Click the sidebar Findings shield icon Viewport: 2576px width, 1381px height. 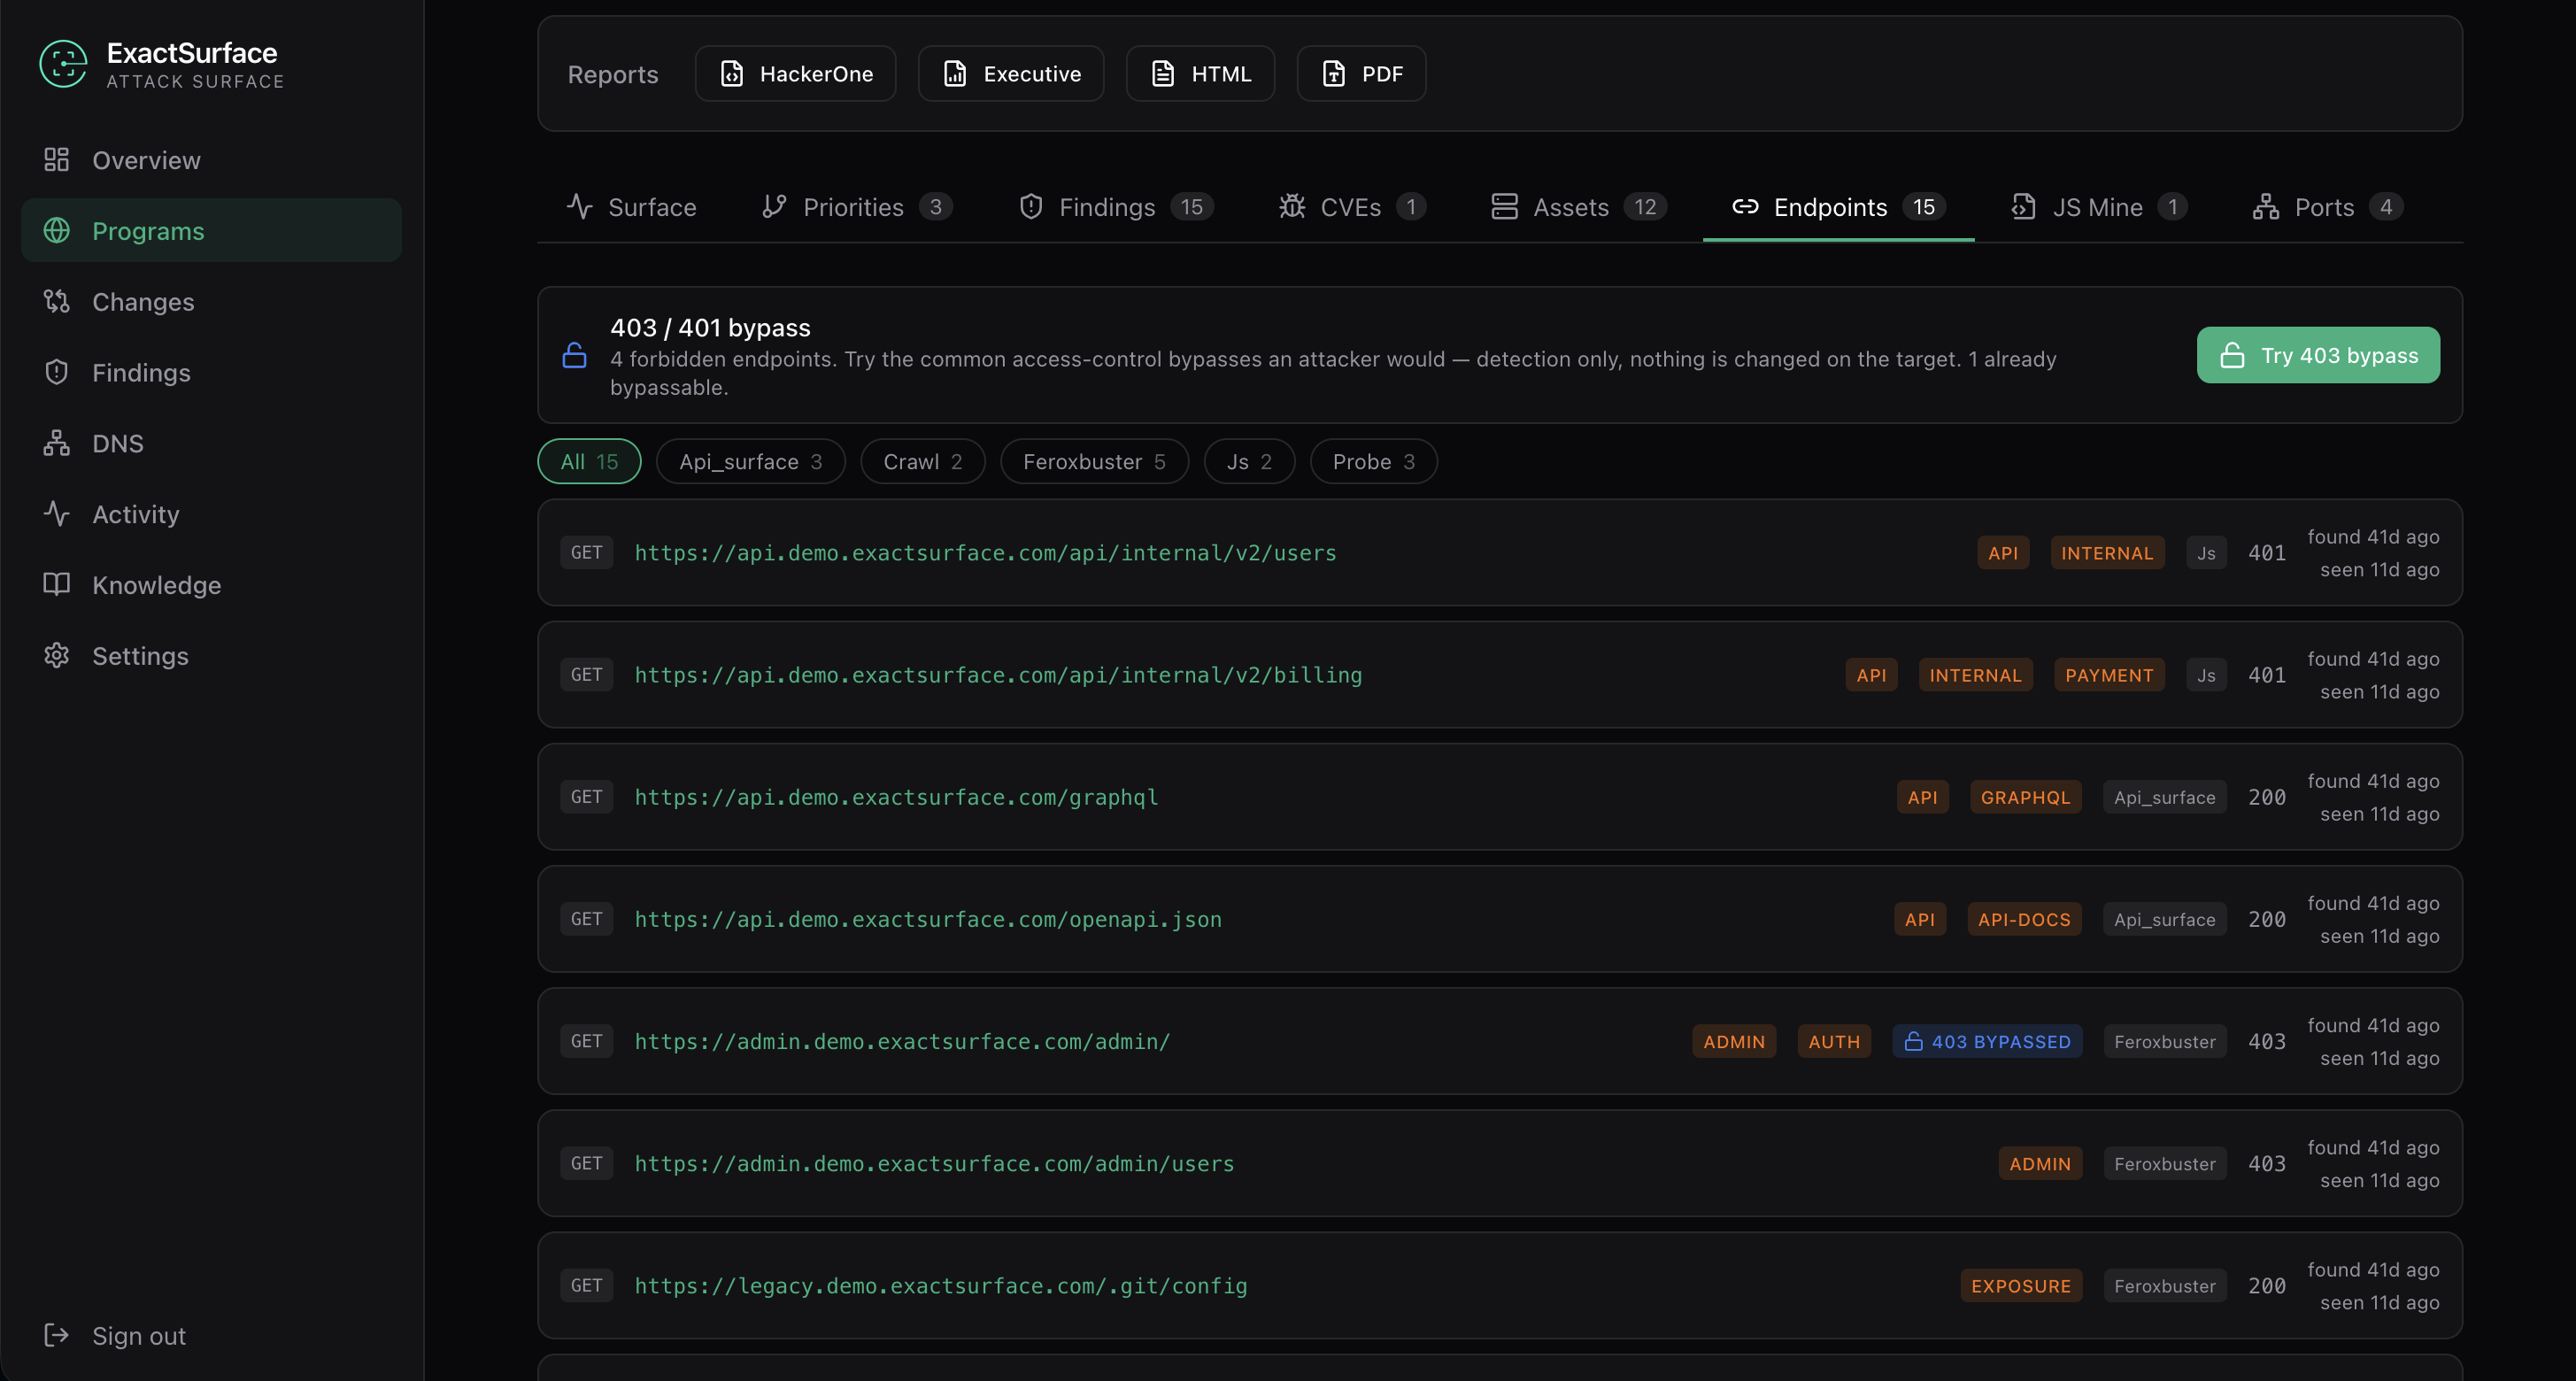(x=57, y=373)
